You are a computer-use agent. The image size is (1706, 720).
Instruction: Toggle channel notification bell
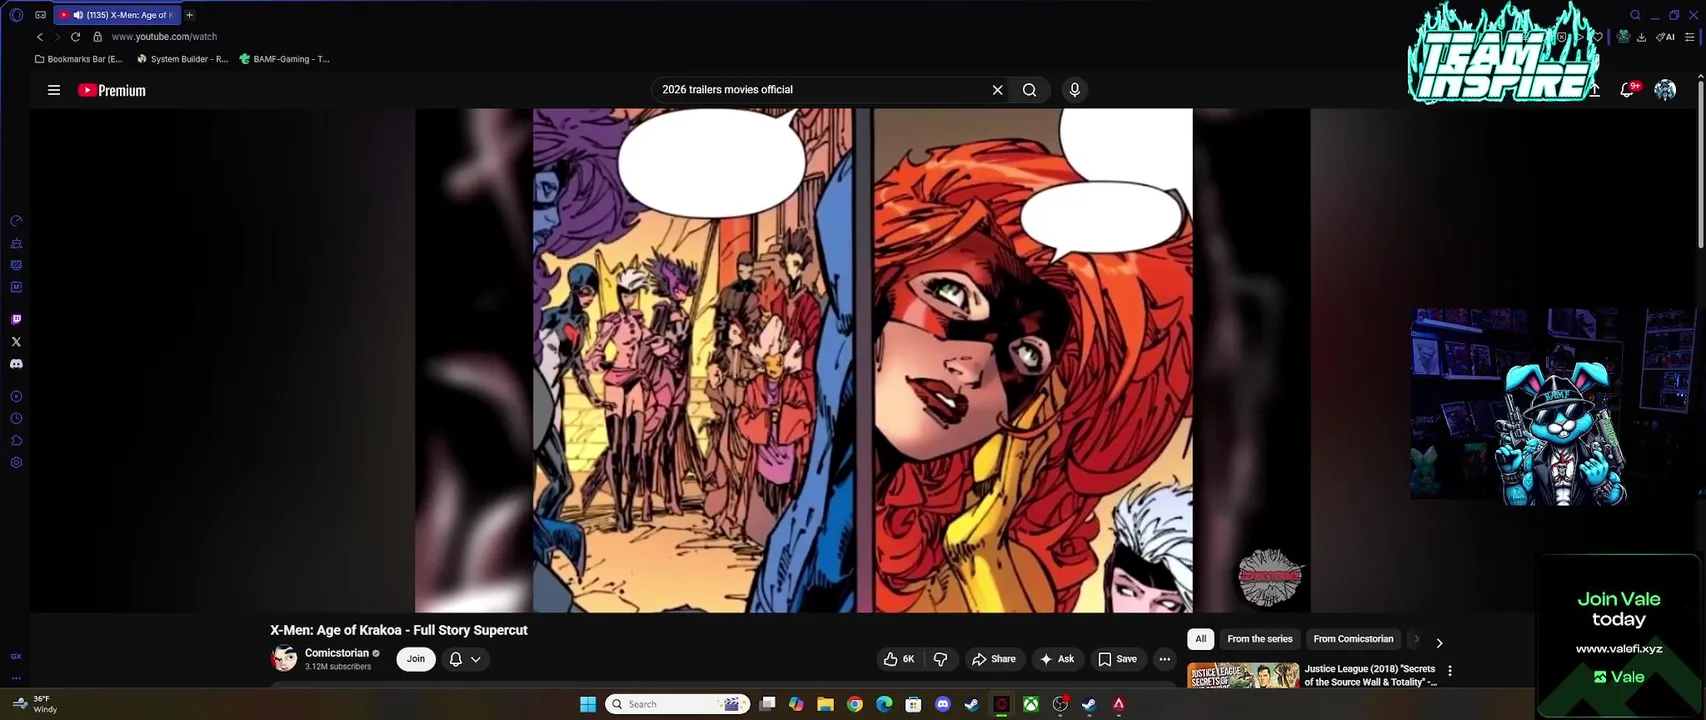[456, 659]
